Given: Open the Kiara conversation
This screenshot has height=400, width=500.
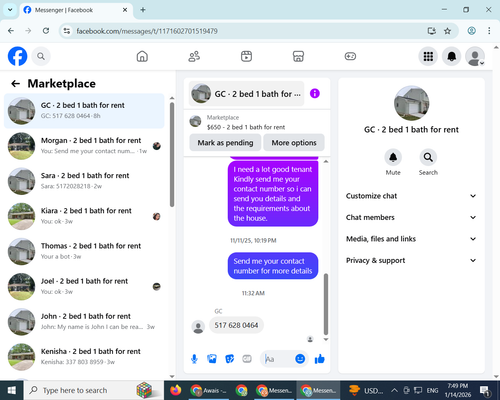Looking at the screenshot, I should pyautogui.click(x=84, y=216).
